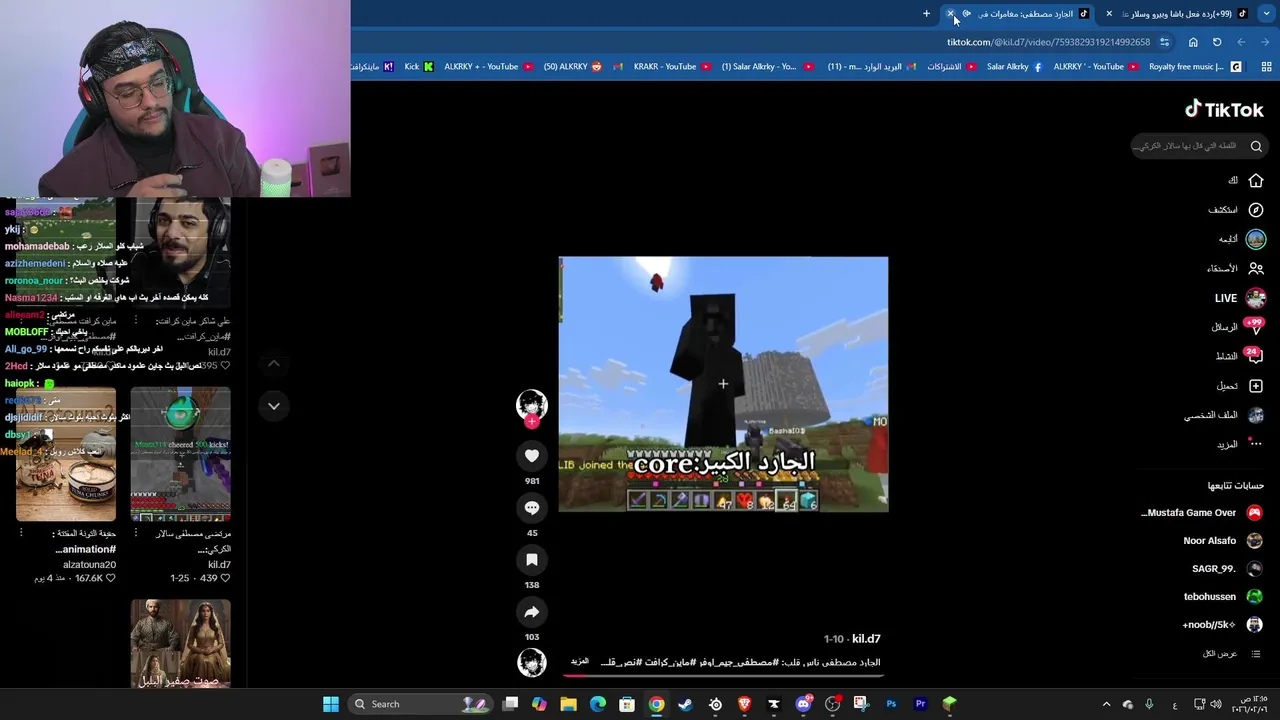Bookmark the video with the 138 icon
The image size is (1280, 720).
click(x=532, y=560)
